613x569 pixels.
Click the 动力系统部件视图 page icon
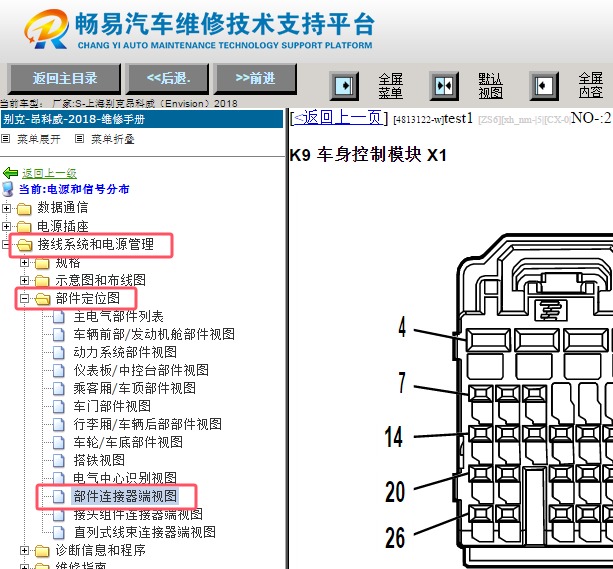tap(59, 352)
